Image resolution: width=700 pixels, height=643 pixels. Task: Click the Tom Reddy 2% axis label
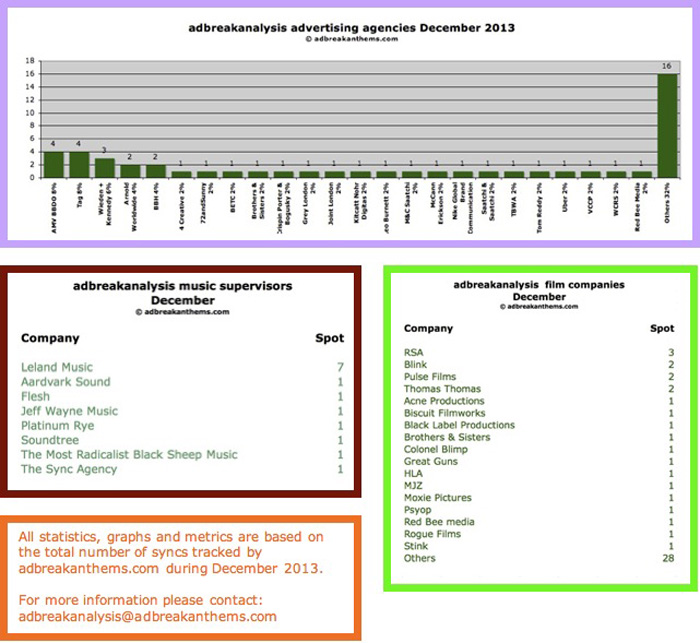[x=539, y=207]
